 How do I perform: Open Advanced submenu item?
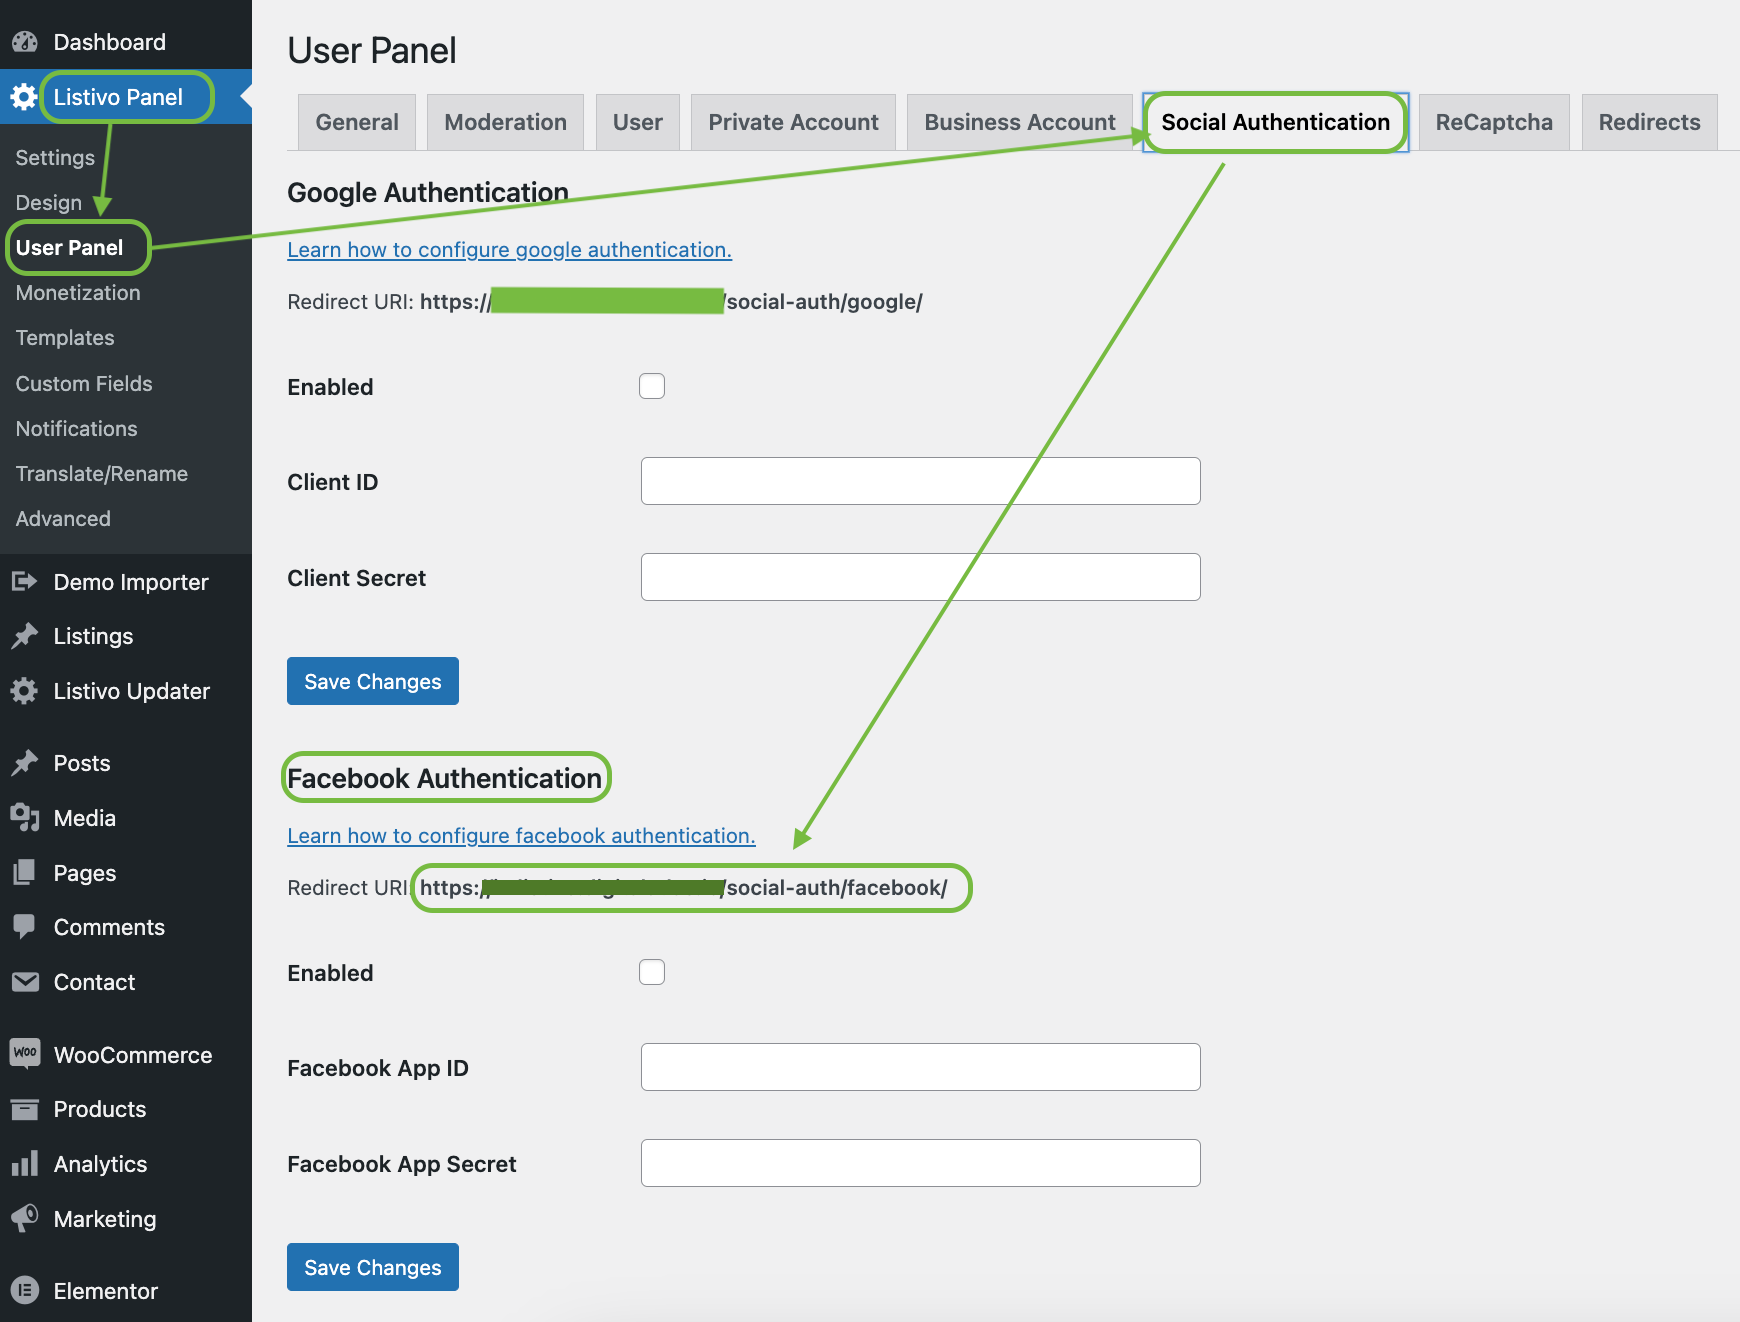63,519
